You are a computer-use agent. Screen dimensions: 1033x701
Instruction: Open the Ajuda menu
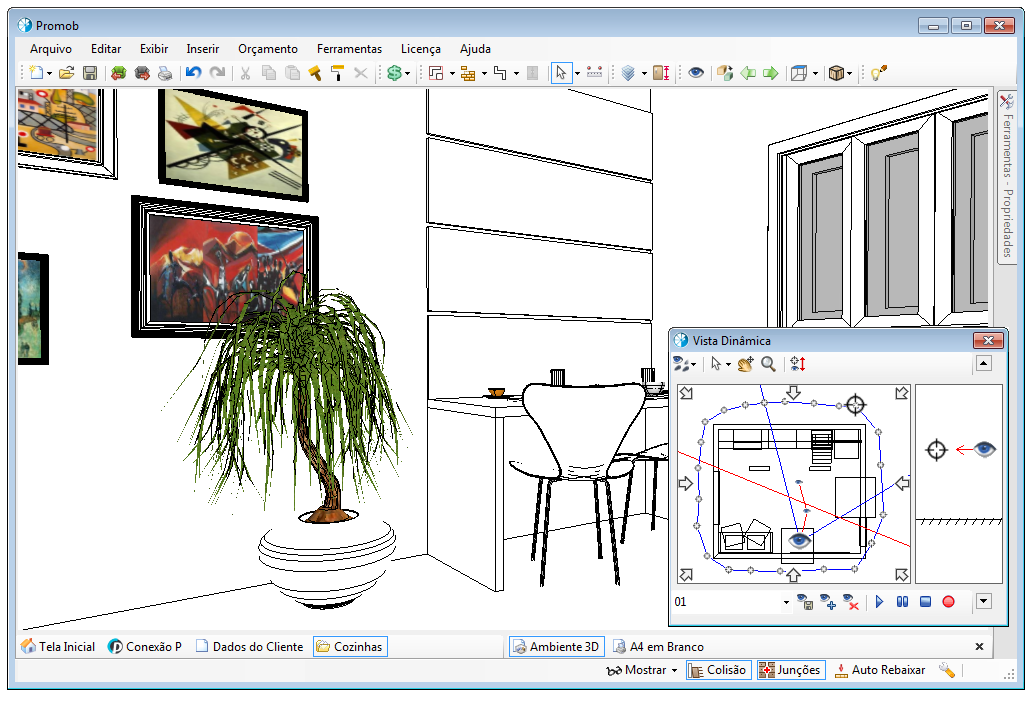(475, 49)
